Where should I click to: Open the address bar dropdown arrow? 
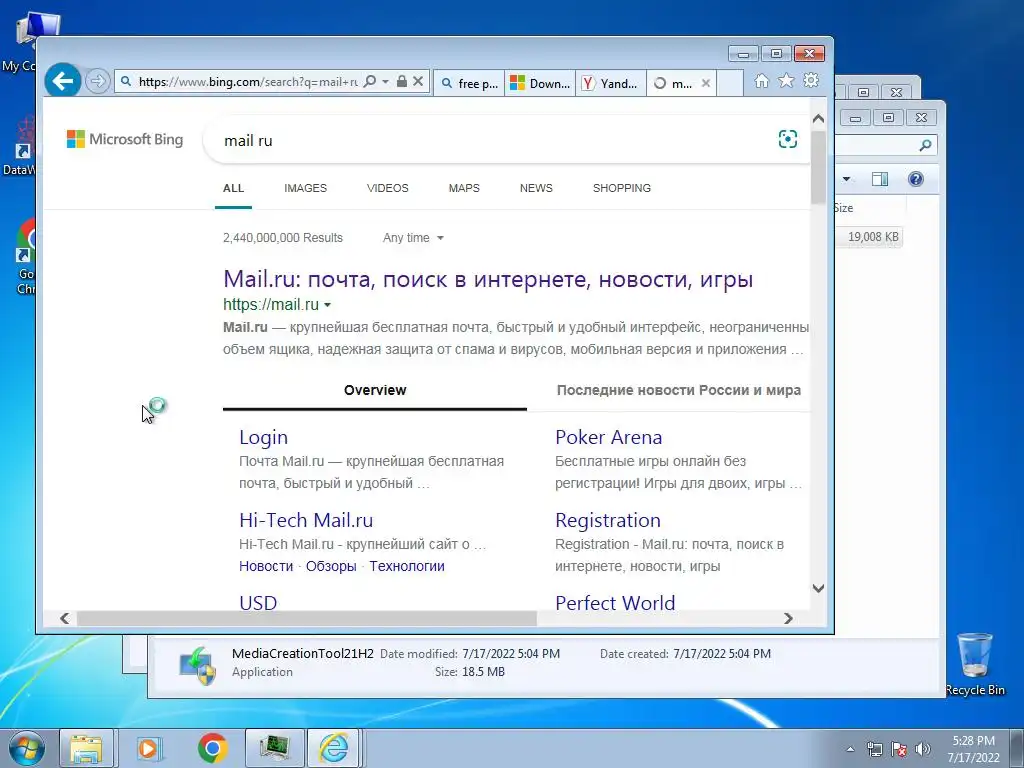385,82
